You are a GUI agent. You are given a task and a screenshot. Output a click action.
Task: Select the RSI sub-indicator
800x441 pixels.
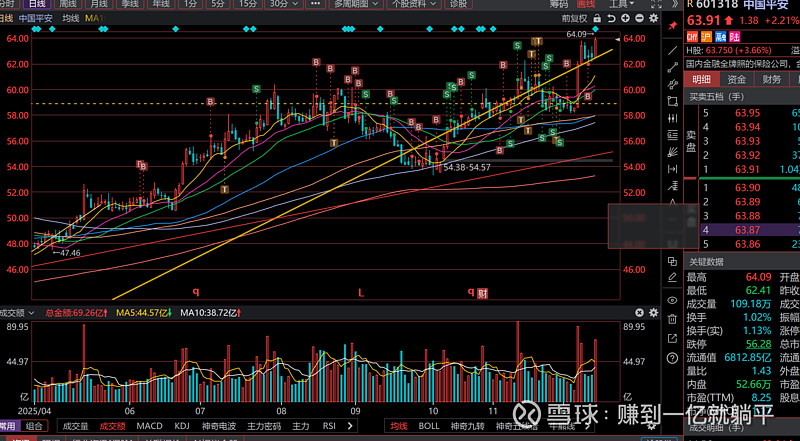[330, 426]
